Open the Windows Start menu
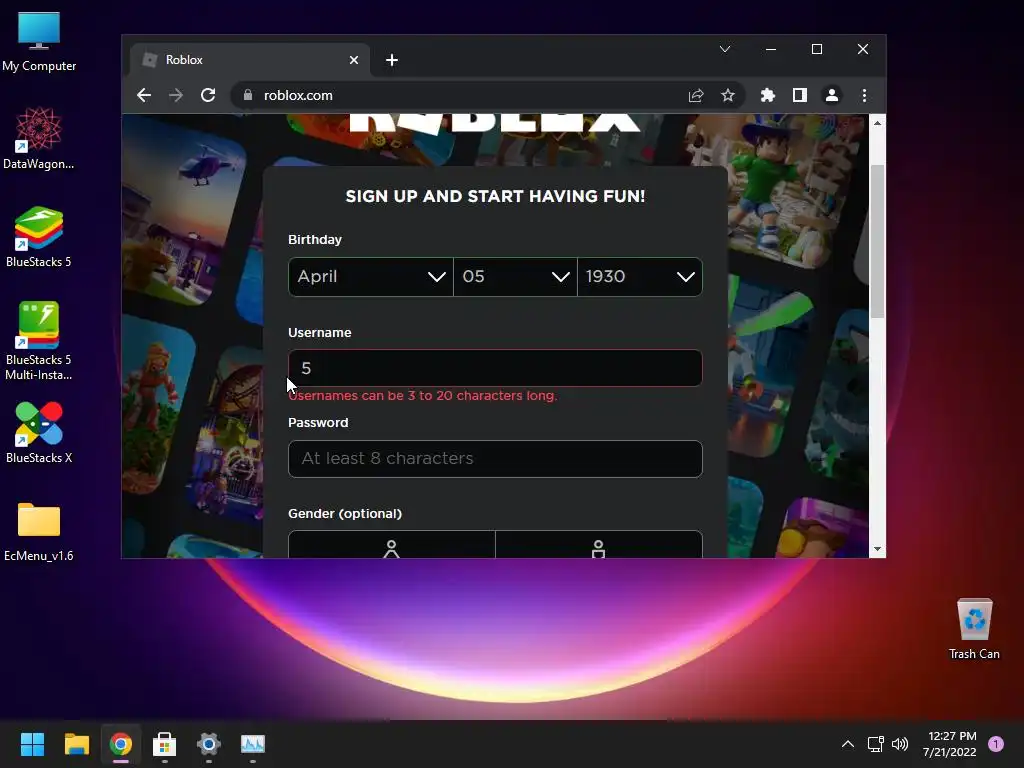 (32, 744)
